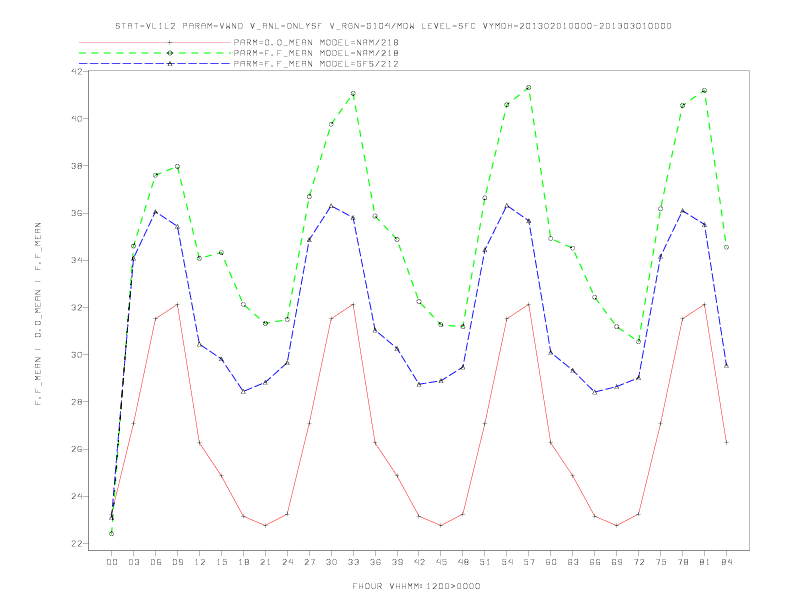The width and height of the screenshot is (792, 612).
Task: Select legend entry PARM=F.F_MEAN MODEL=GFS/212
Action: (316, 64)
